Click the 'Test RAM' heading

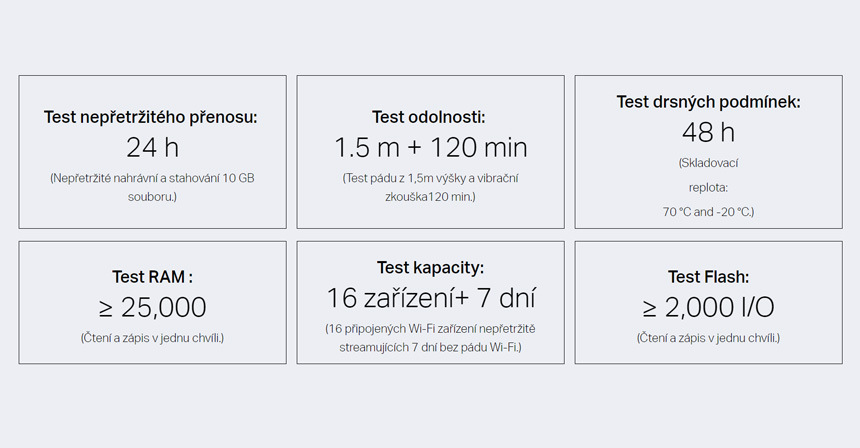[x=152, y=277]
